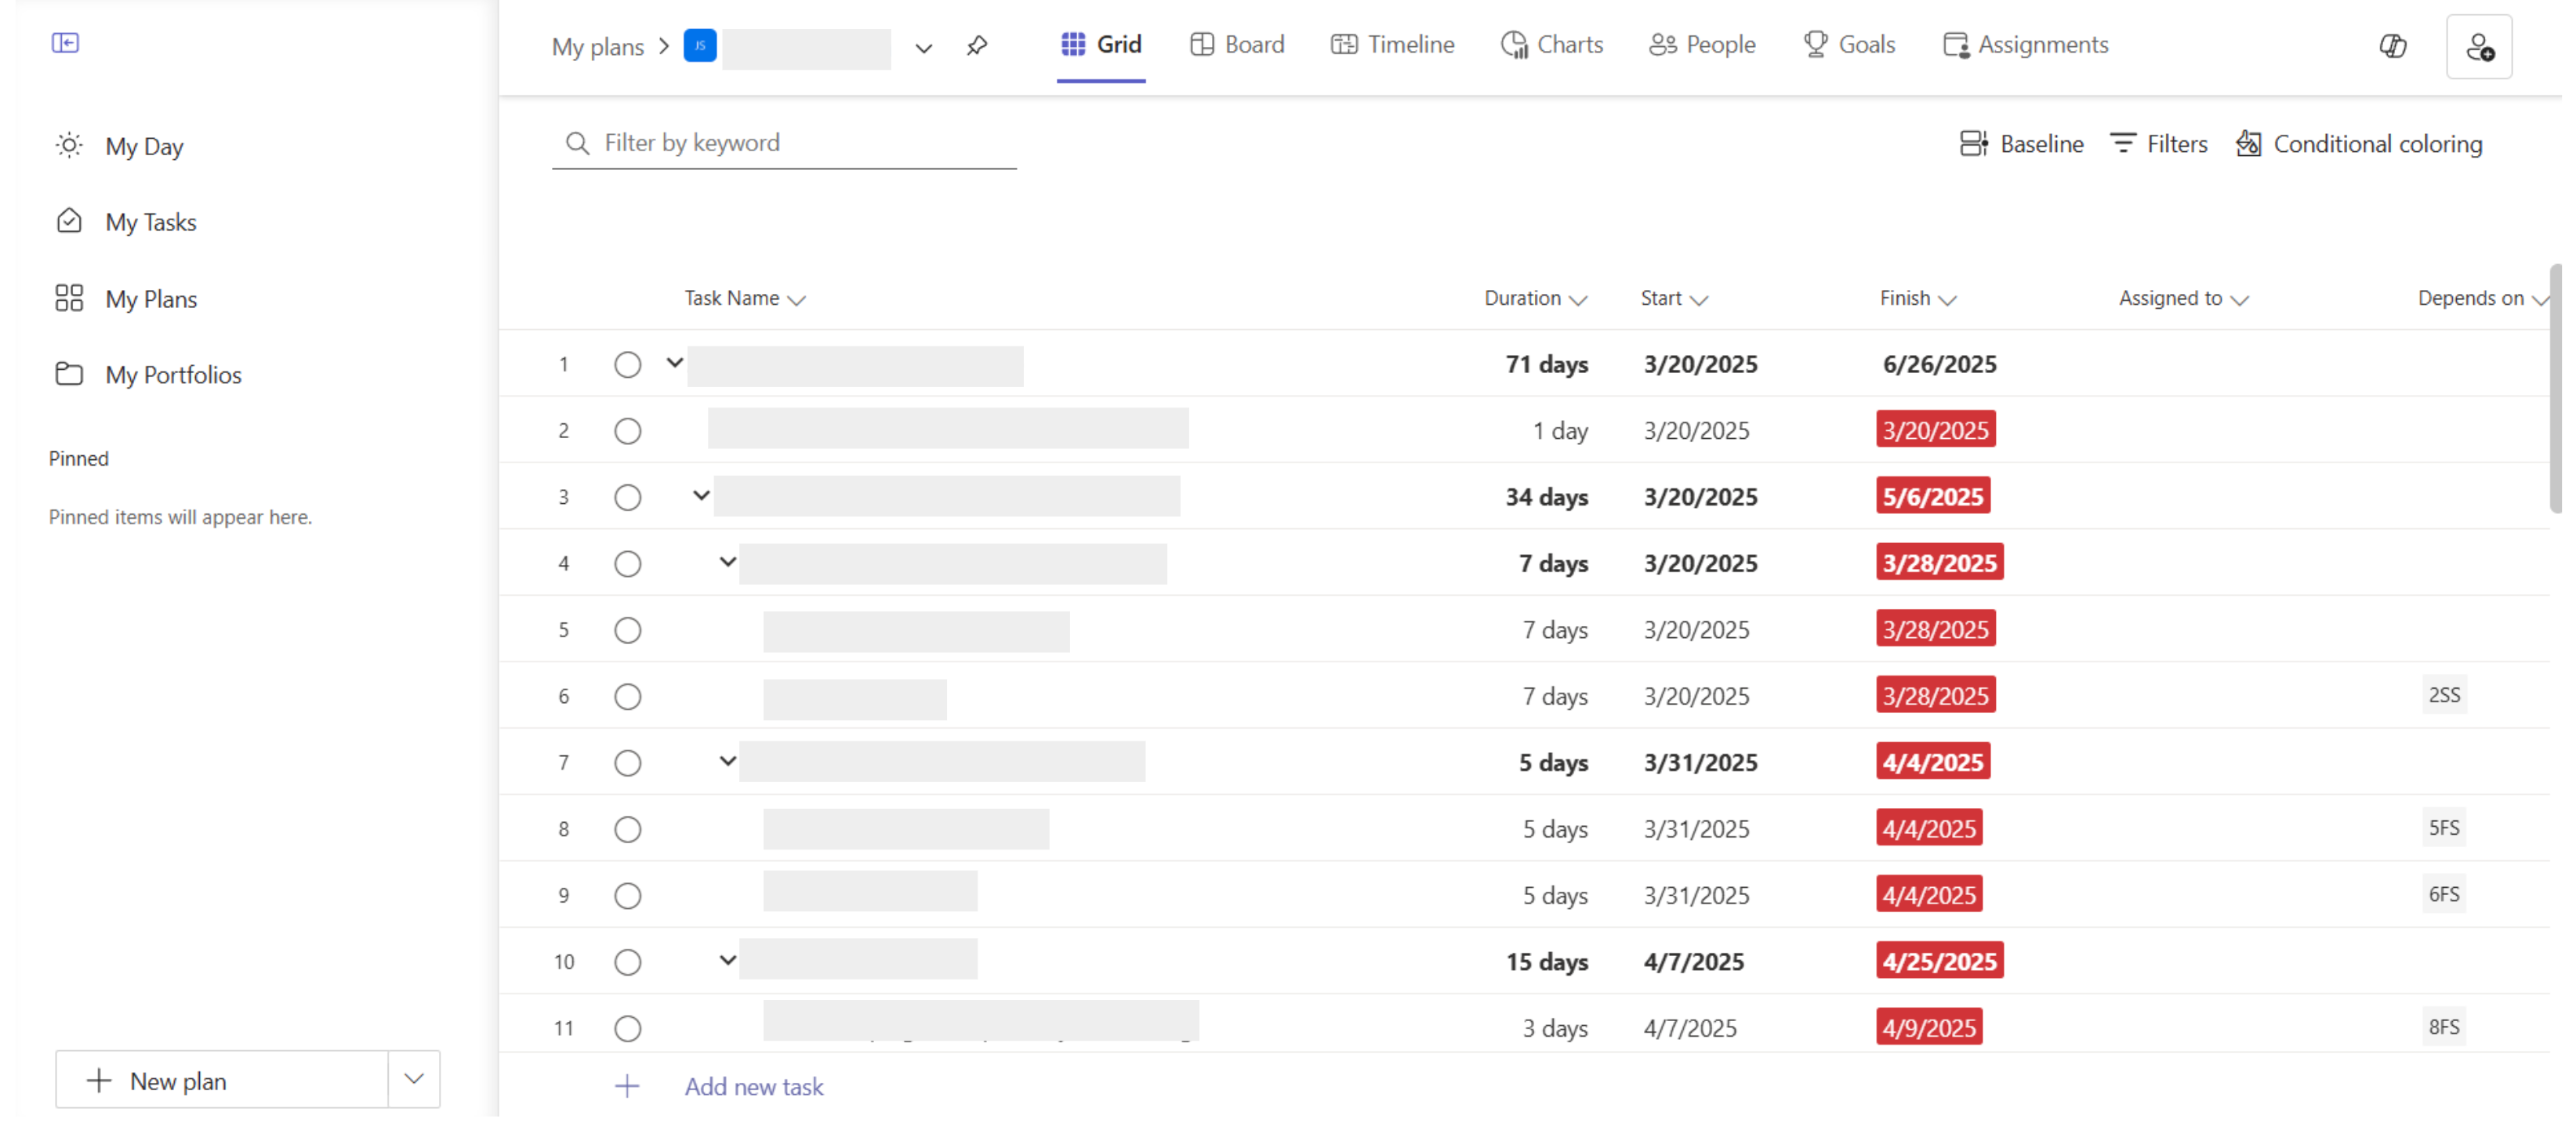The height and width of the screenshot is (1141, 2576).
Task: Click Add new task link
Action: click(753, 1087)
